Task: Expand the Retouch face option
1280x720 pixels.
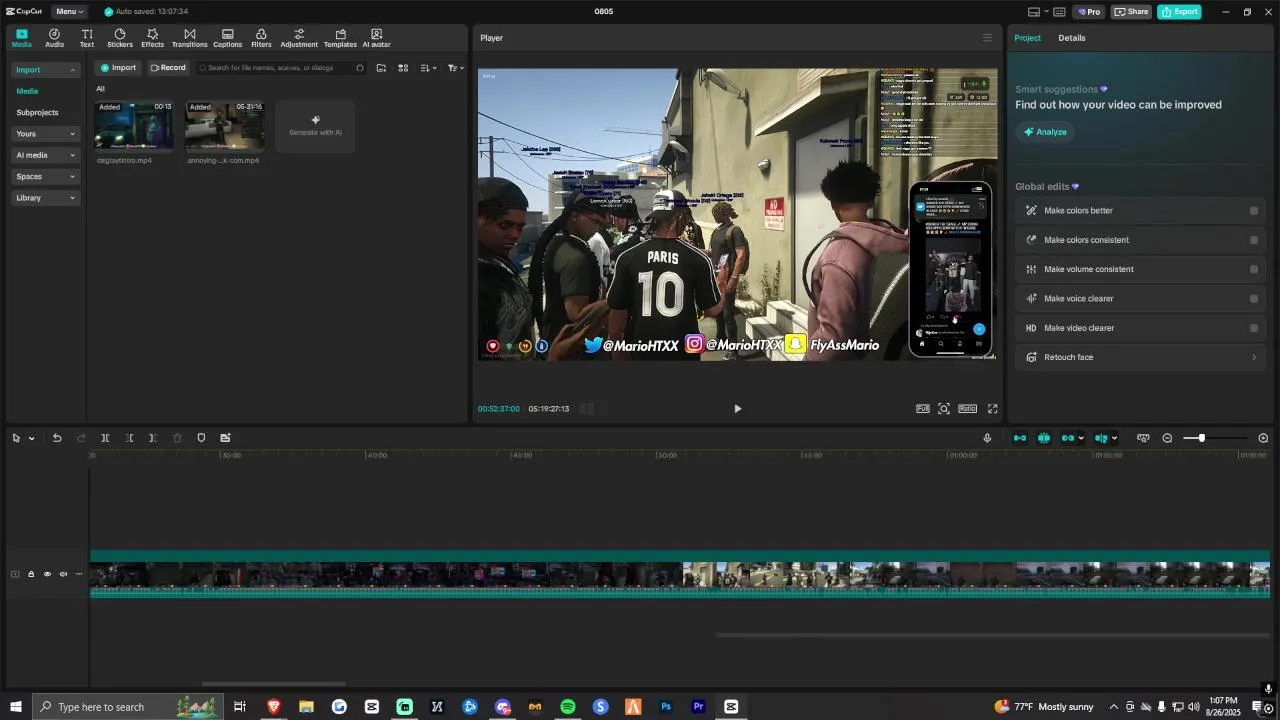Action: 1140,357
